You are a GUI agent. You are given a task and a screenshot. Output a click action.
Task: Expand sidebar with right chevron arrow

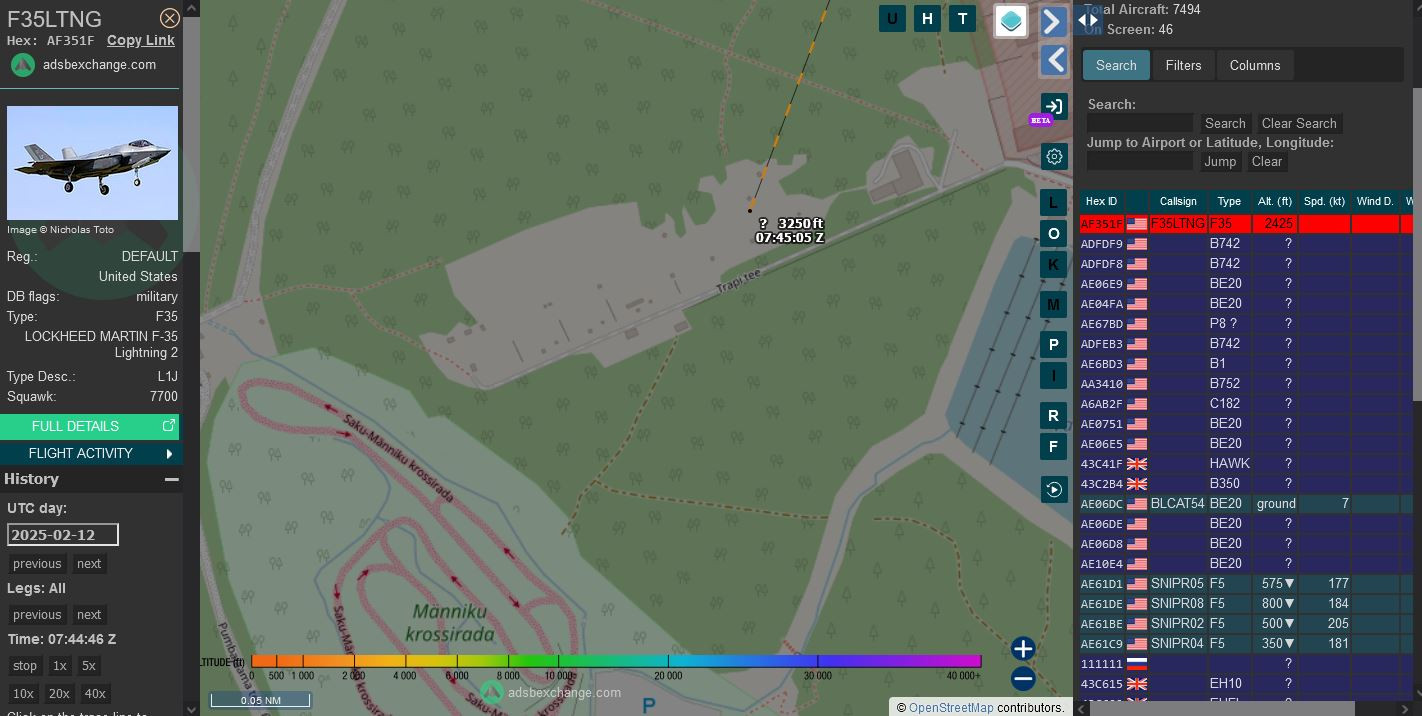(1053, 21)
